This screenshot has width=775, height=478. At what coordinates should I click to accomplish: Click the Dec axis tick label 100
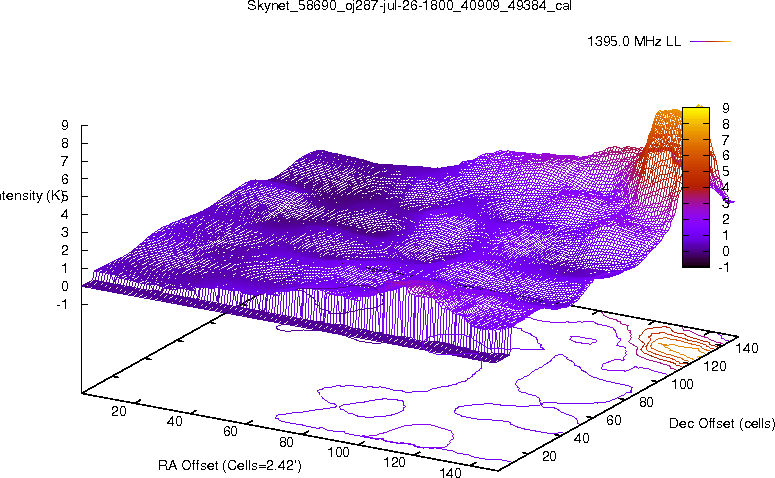tap(682, 384)
